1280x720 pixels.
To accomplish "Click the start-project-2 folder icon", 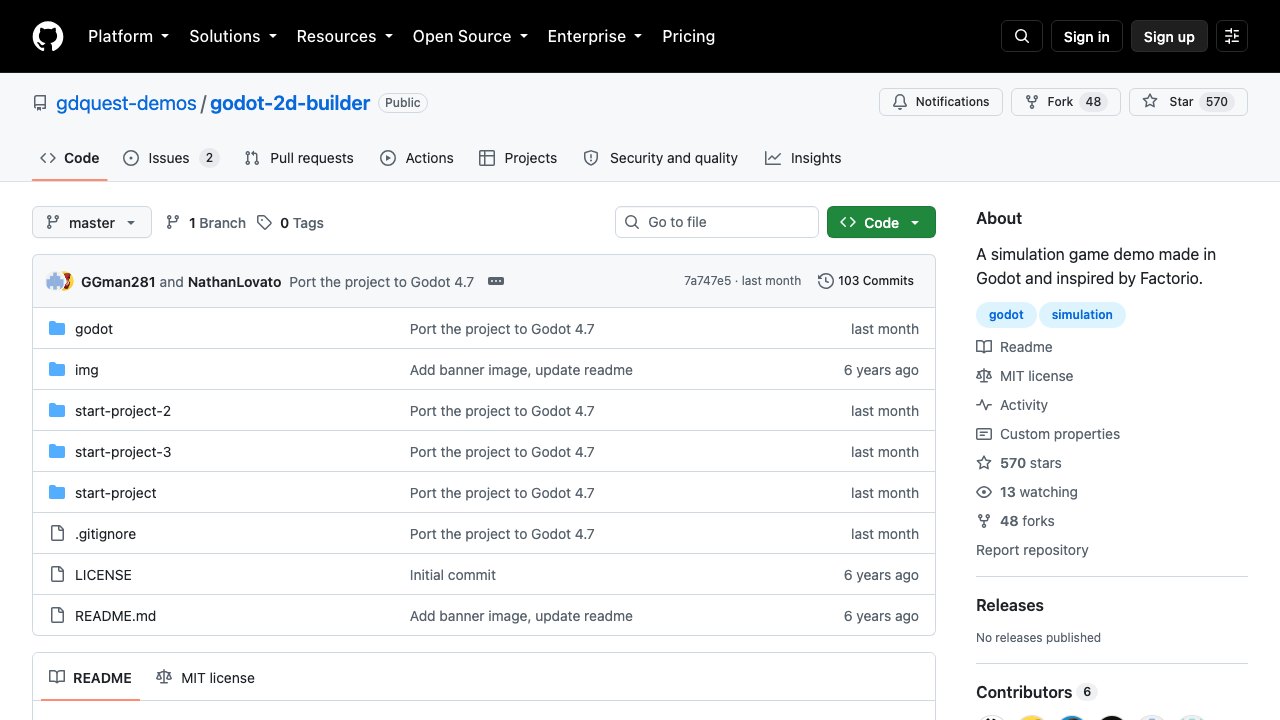I will [x=57, y=411].
